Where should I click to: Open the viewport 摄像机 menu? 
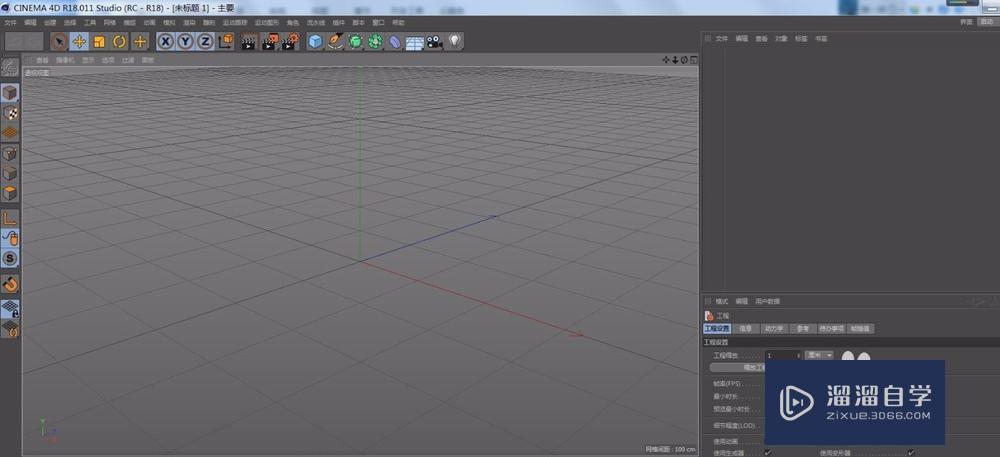point(65,60)
